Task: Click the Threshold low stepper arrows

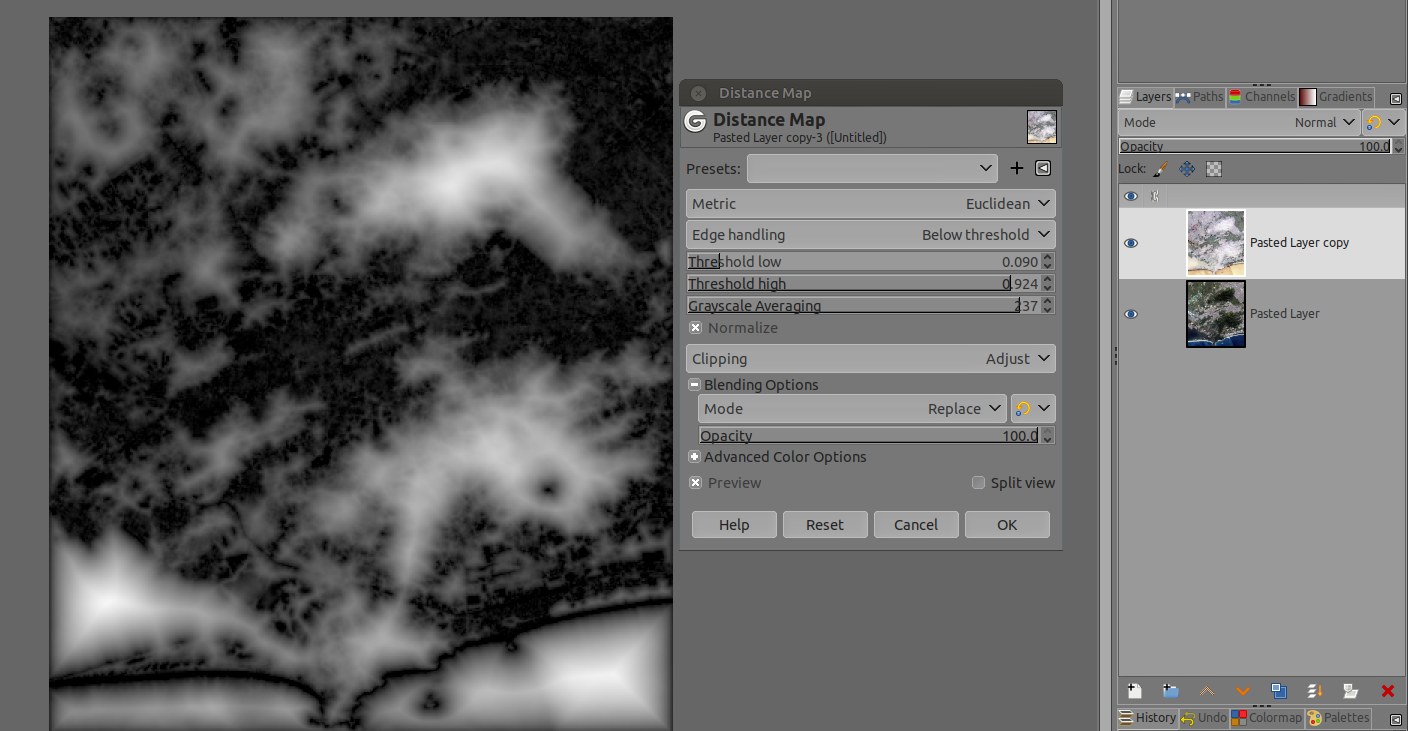Action: [1048, 262]
